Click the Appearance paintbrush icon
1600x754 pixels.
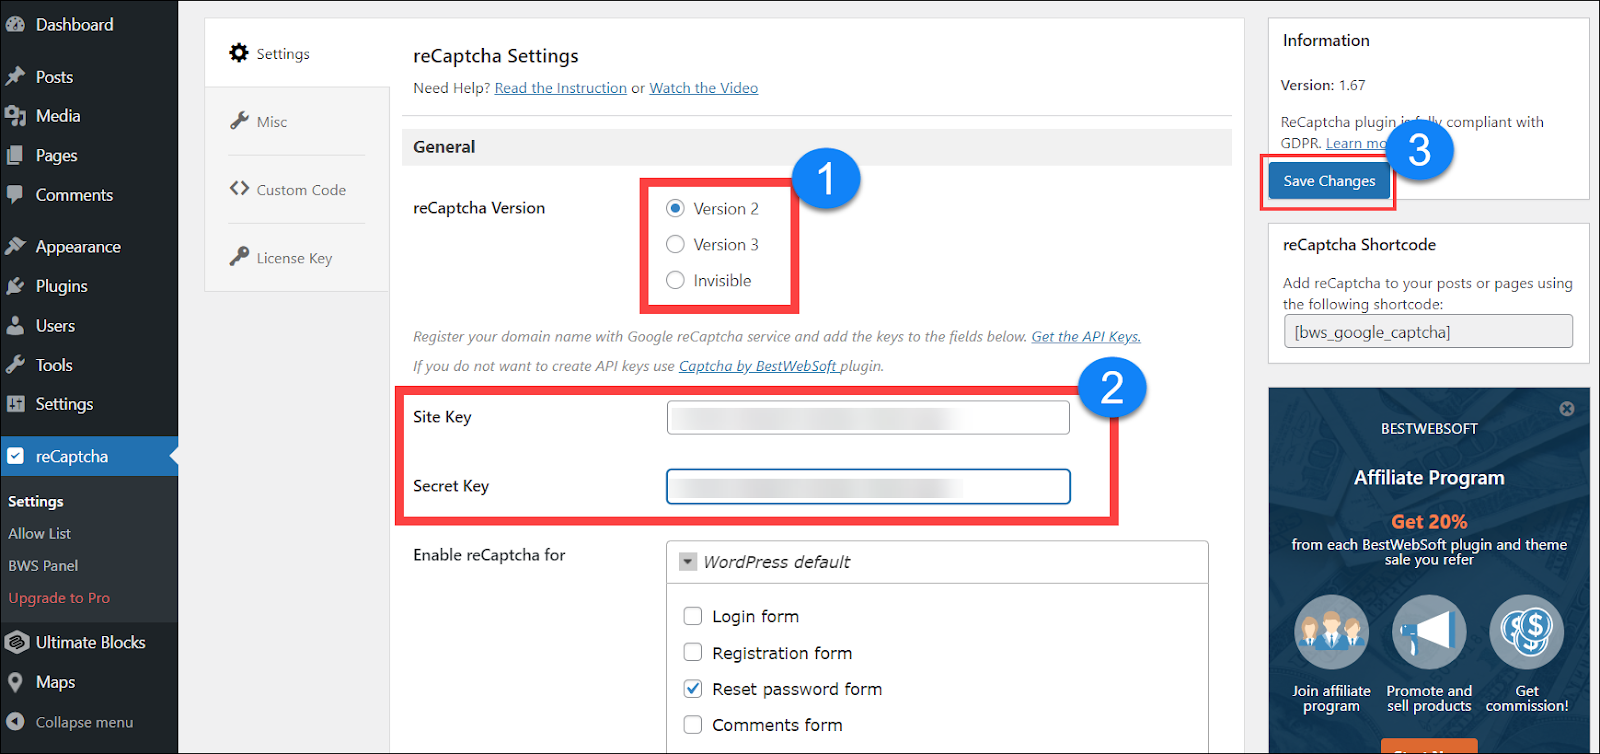tap(15, 246)
